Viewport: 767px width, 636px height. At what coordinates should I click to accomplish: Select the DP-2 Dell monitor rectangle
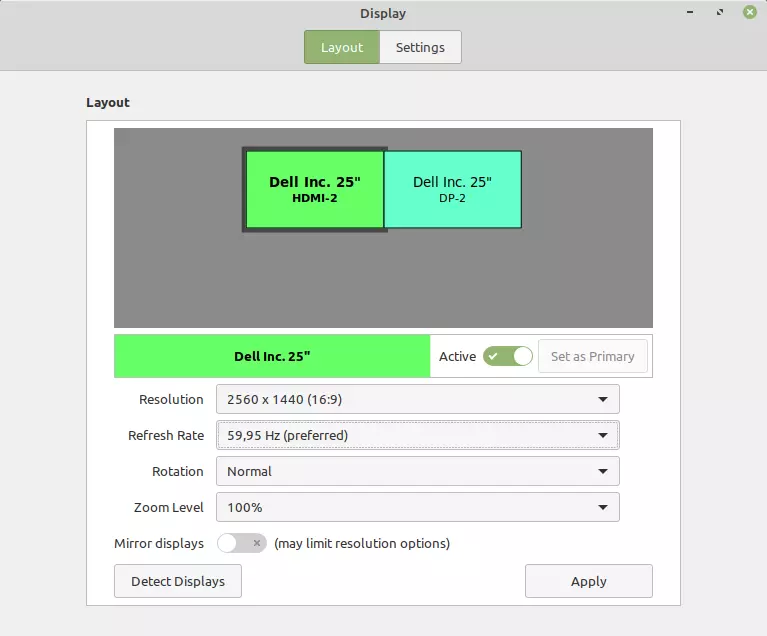point(452,189)
